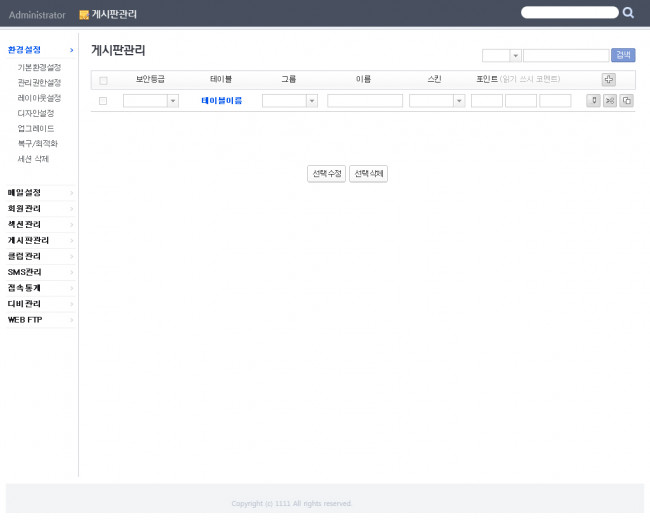Click the add board plus icon

(x=608, y=79)
